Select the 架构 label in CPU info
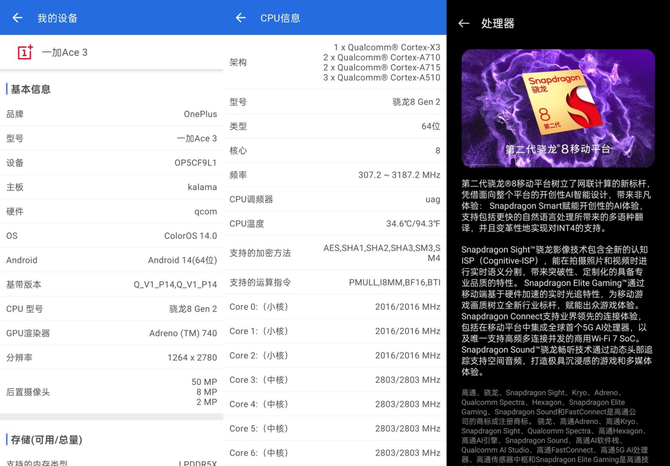 click(238, 62)
